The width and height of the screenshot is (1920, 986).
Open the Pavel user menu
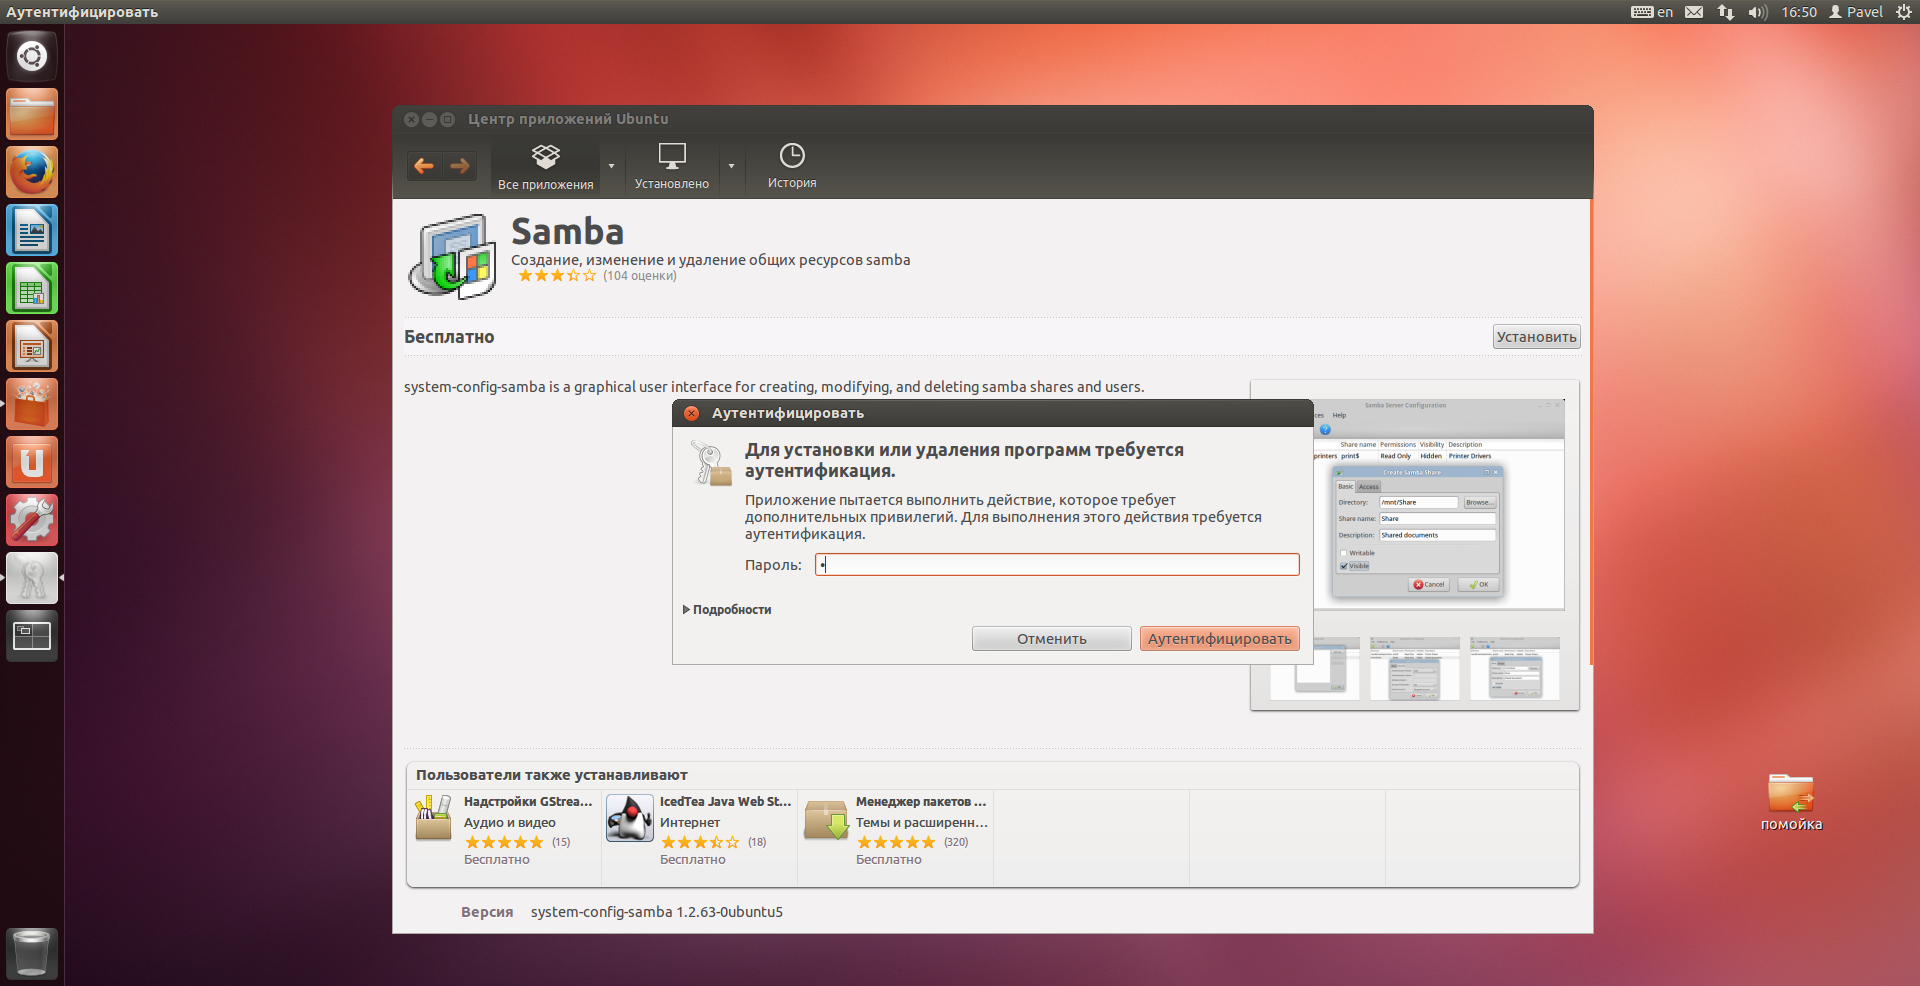pos(1856,12)
